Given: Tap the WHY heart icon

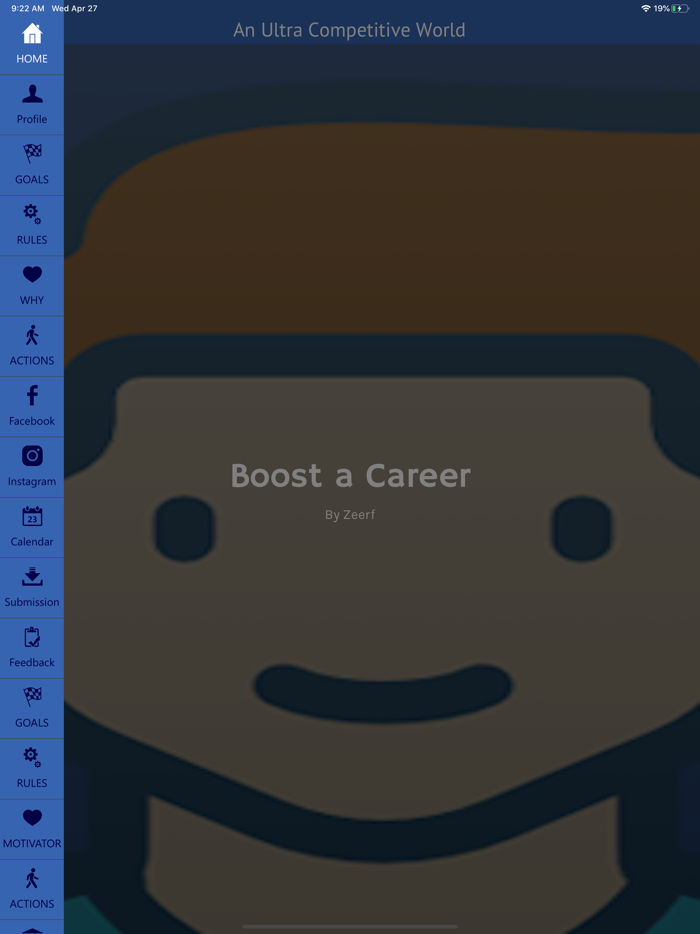Looking at the screenshot, I should 32,275.
